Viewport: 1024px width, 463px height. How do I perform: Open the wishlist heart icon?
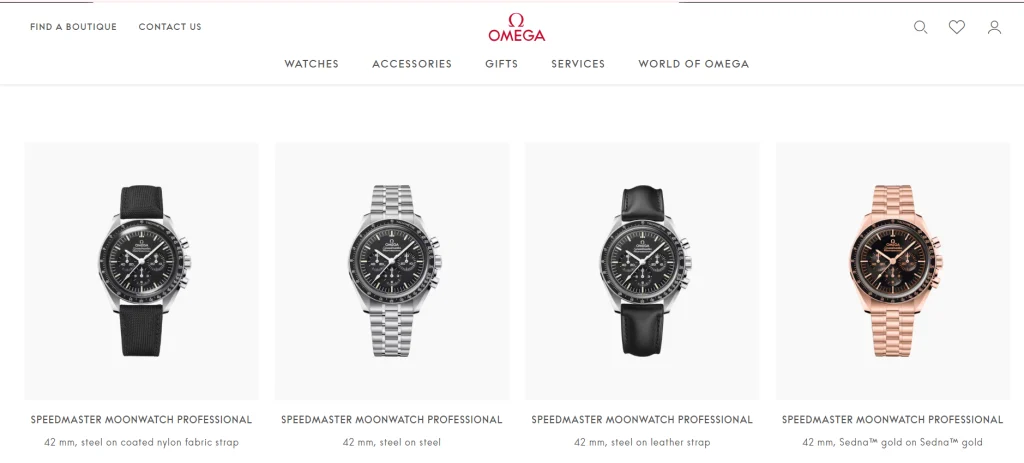957,27
